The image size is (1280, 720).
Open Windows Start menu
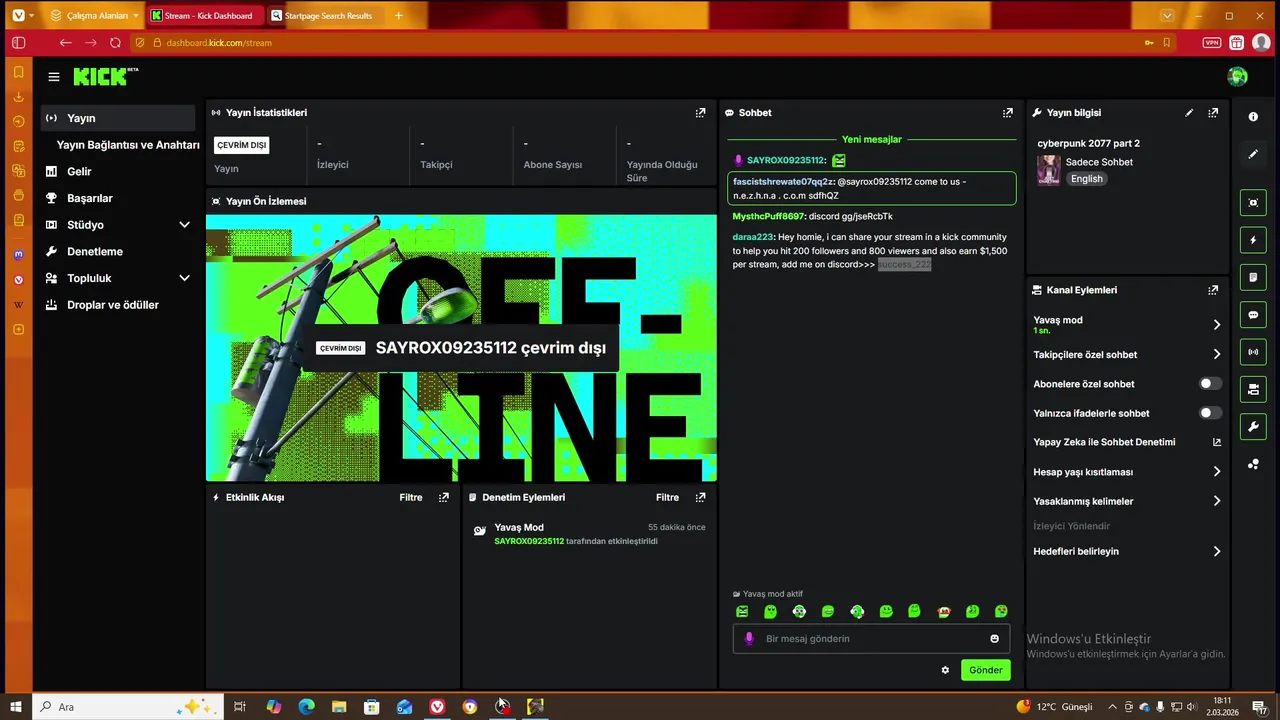[x=16, y=707]
